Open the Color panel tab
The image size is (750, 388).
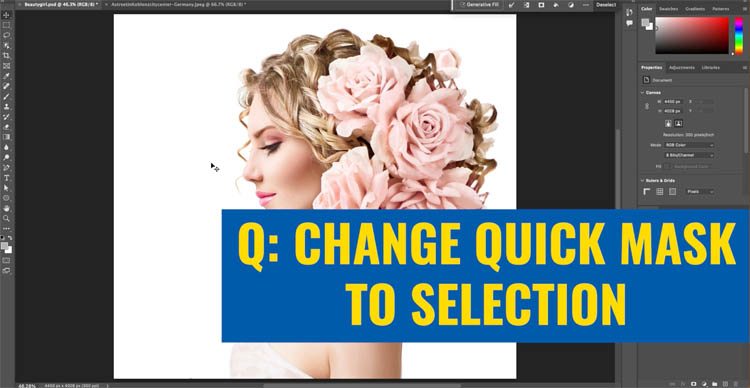click(647, 9)
